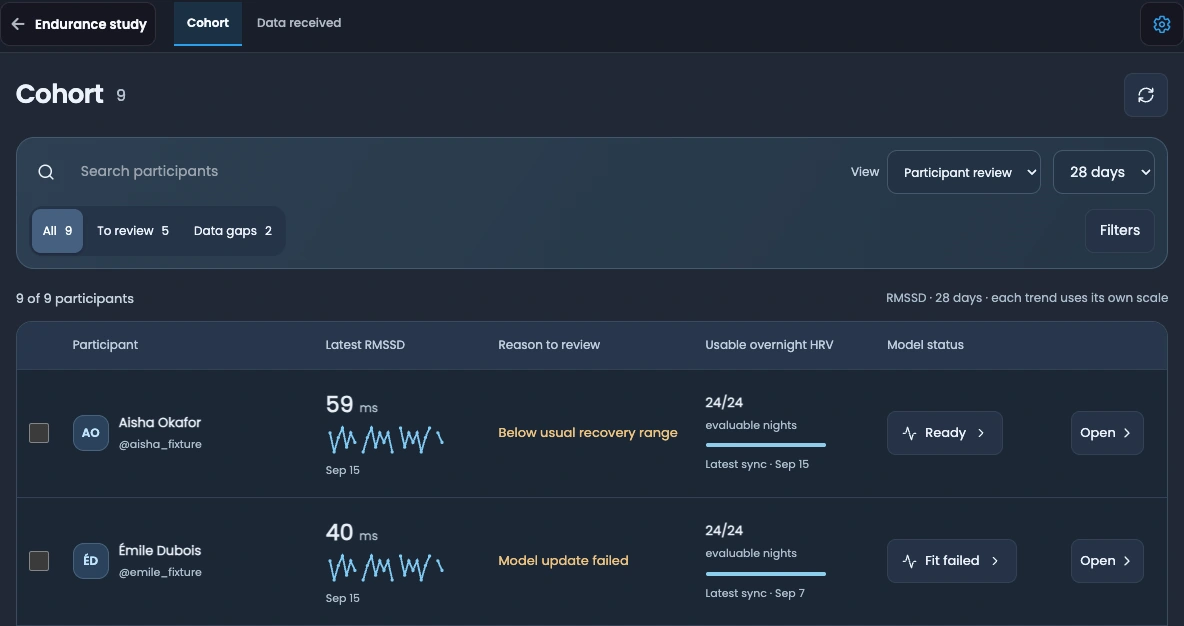Click the 59 ms RMSSD value
1184x626 pixels.
(351, 405)
